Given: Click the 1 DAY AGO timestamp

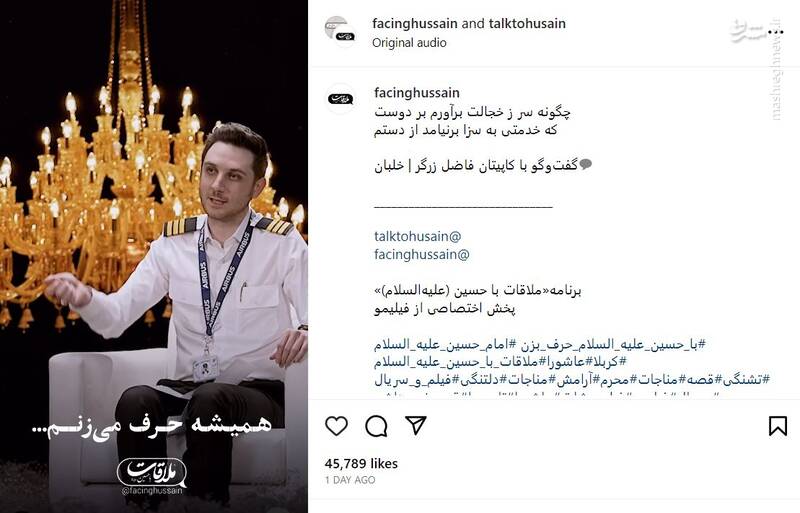Looking at the screenshot, I should click(x=350, y=480).
